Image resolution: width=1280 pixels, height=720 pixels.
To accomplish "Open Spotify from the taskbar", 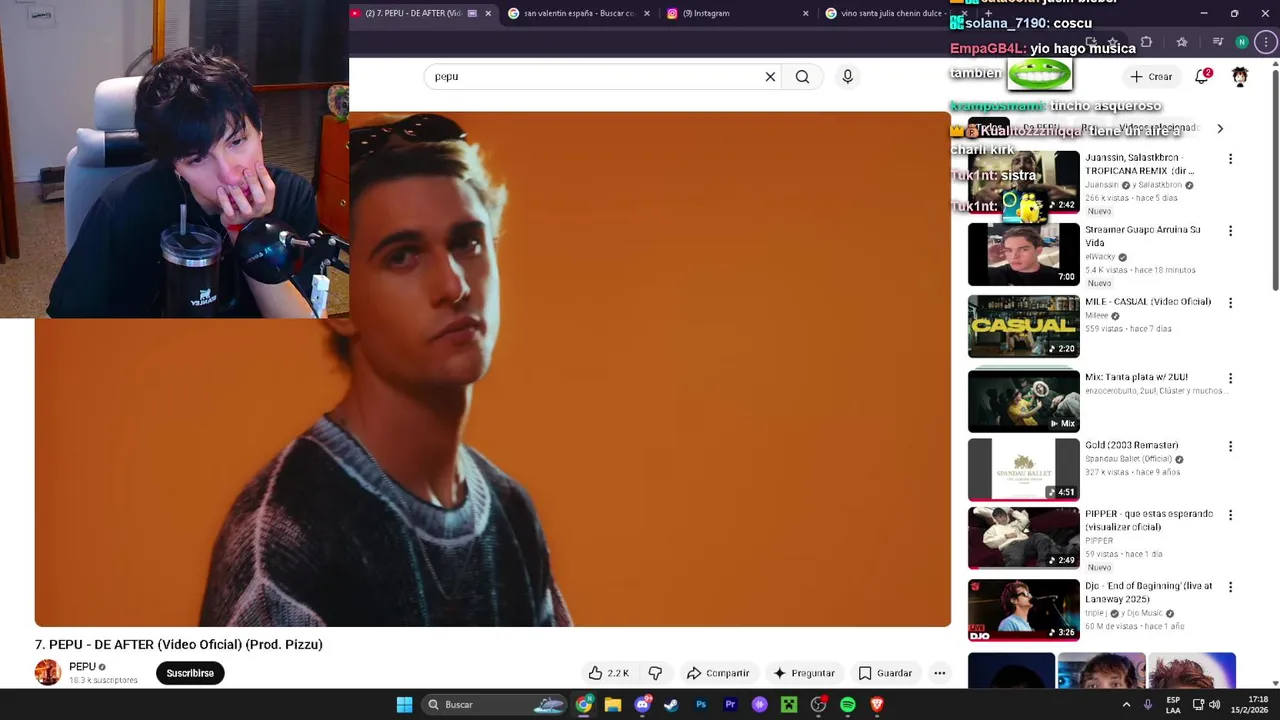I will click(848, 704).
